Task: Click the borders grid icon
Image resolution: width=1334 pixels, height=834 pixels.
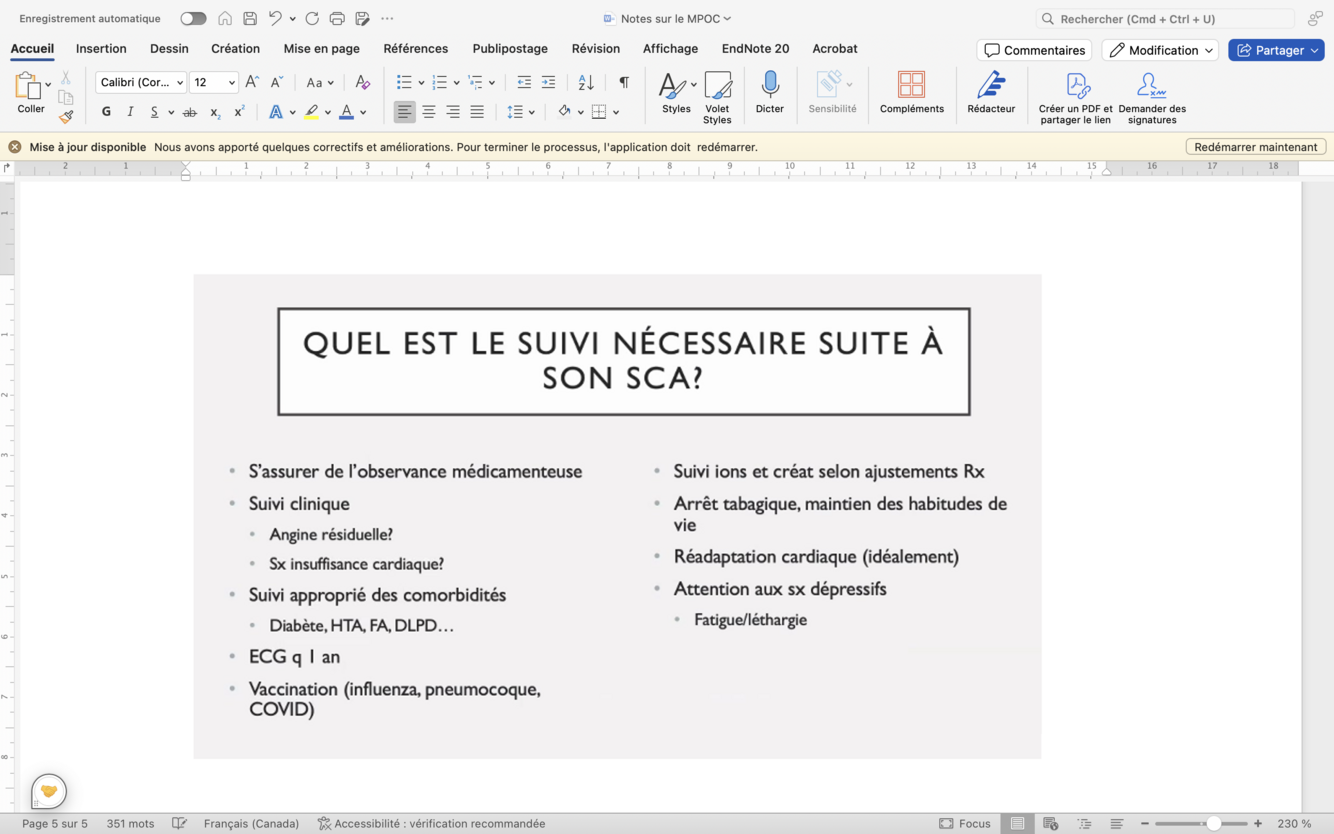Action: [599, 112]
